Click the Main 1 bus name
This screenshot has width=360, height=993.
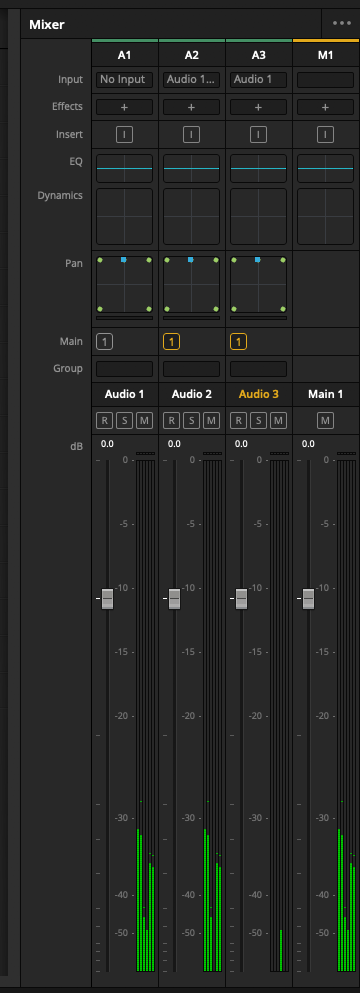tap(325, 394)
